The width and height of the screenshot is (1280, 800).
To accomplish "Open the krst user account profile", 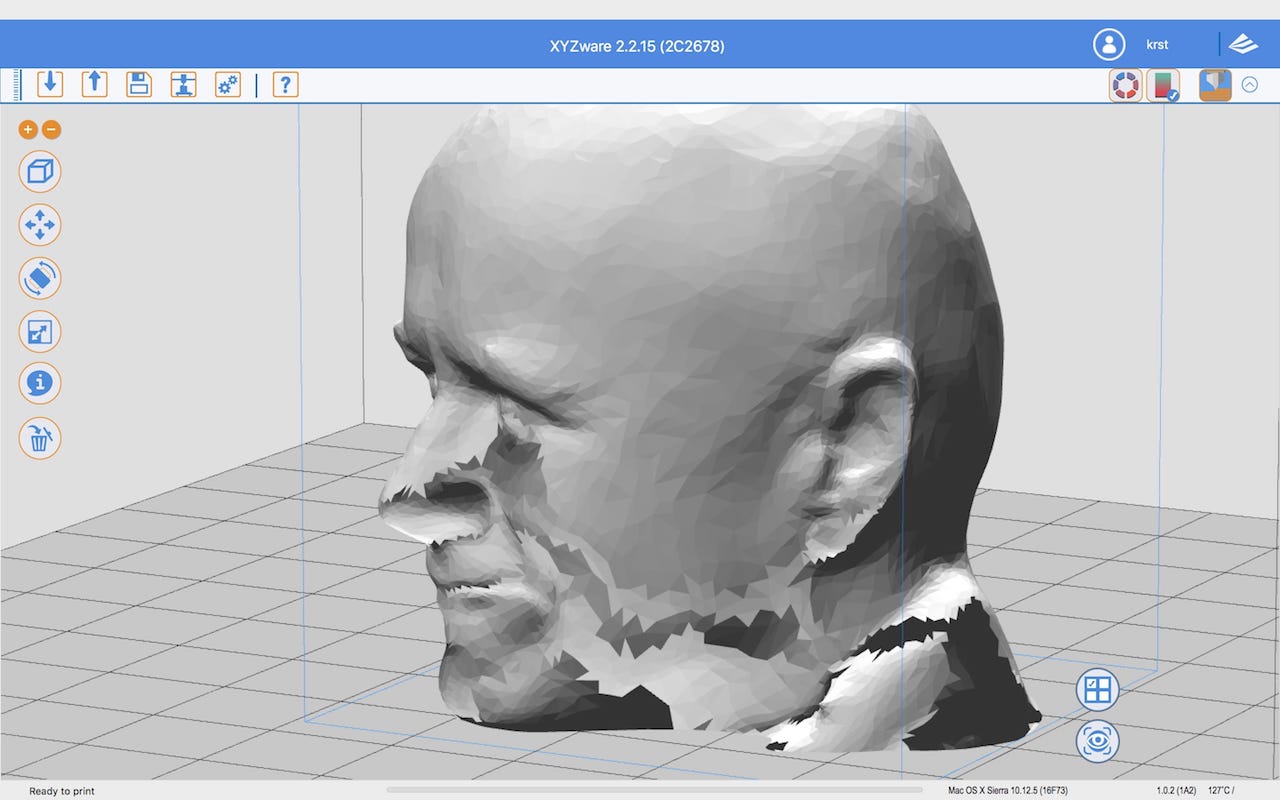I will coord(1109,45).
